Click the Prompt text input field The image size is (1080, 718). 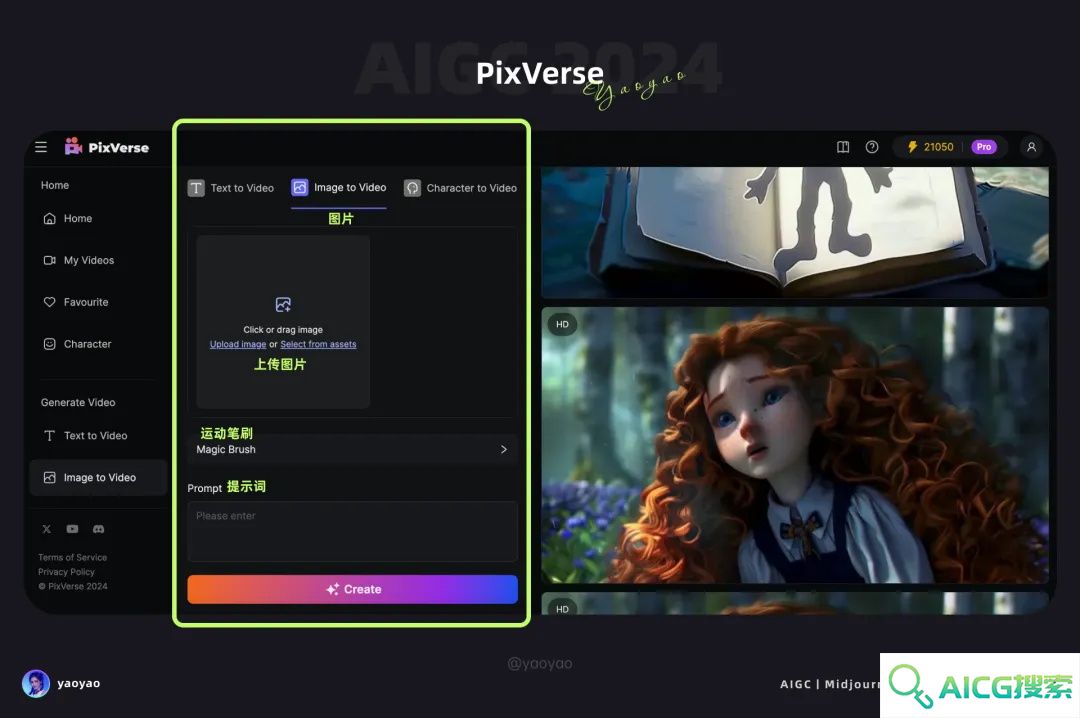point(353,531)
